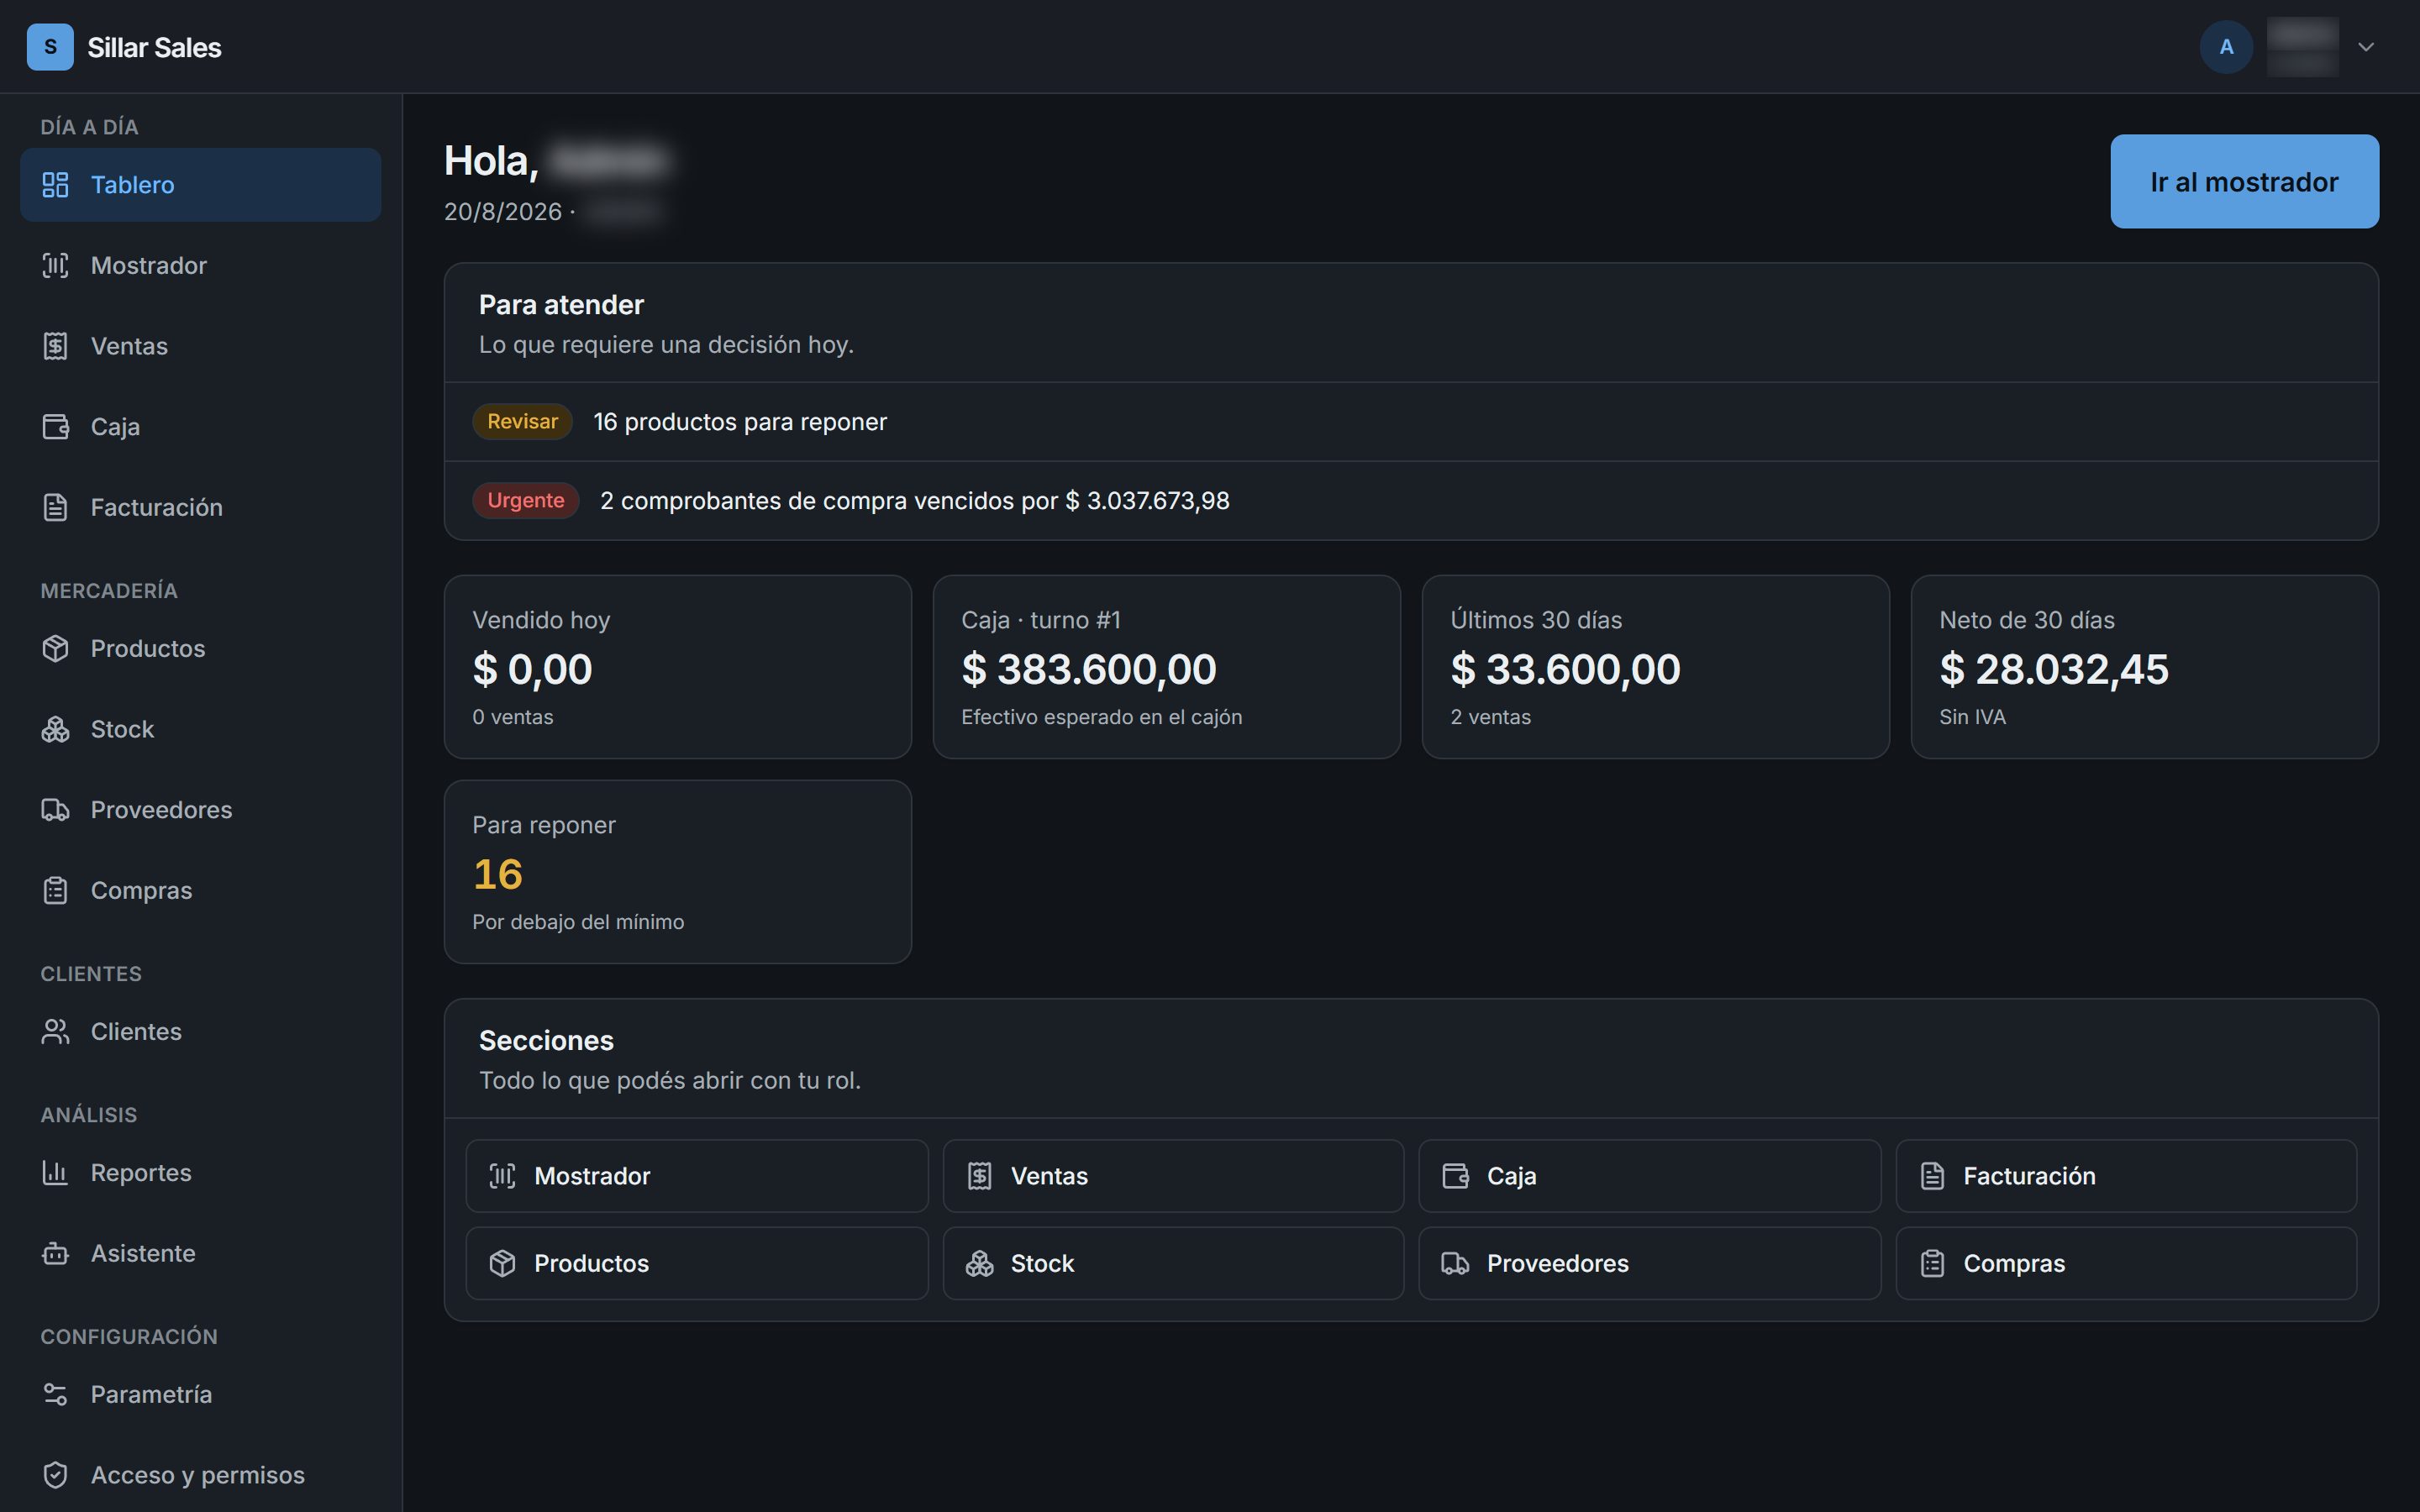Open the Ventas section card

point(1173,1177)
